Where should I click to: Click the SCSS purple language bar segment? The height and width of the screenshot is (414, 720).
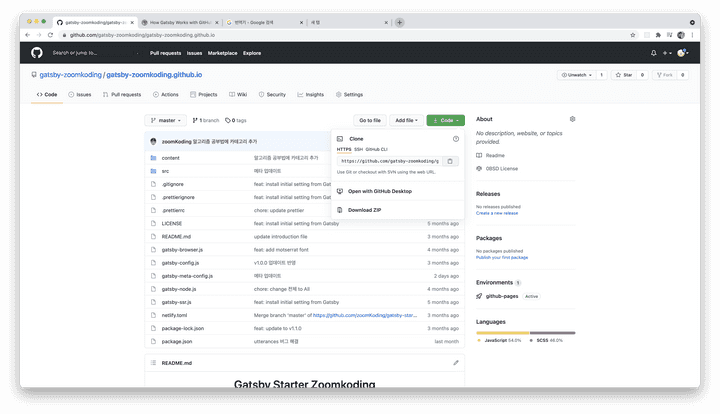coord(552,333)
